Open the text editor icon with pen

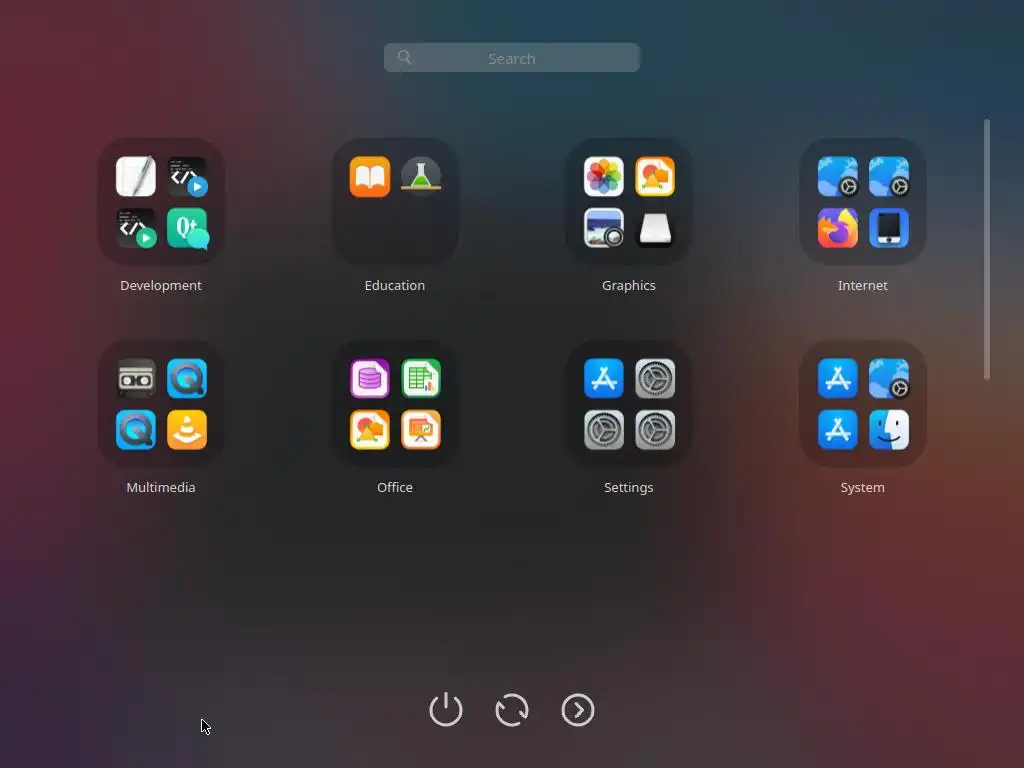(136, 176)
